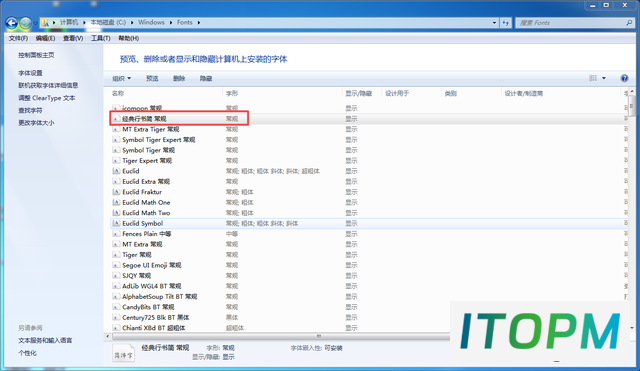This screenshot has width=640, height=371.
Task: Select the Segoe UI Emoji 常规 font icon
Action: tap(116, 265)
